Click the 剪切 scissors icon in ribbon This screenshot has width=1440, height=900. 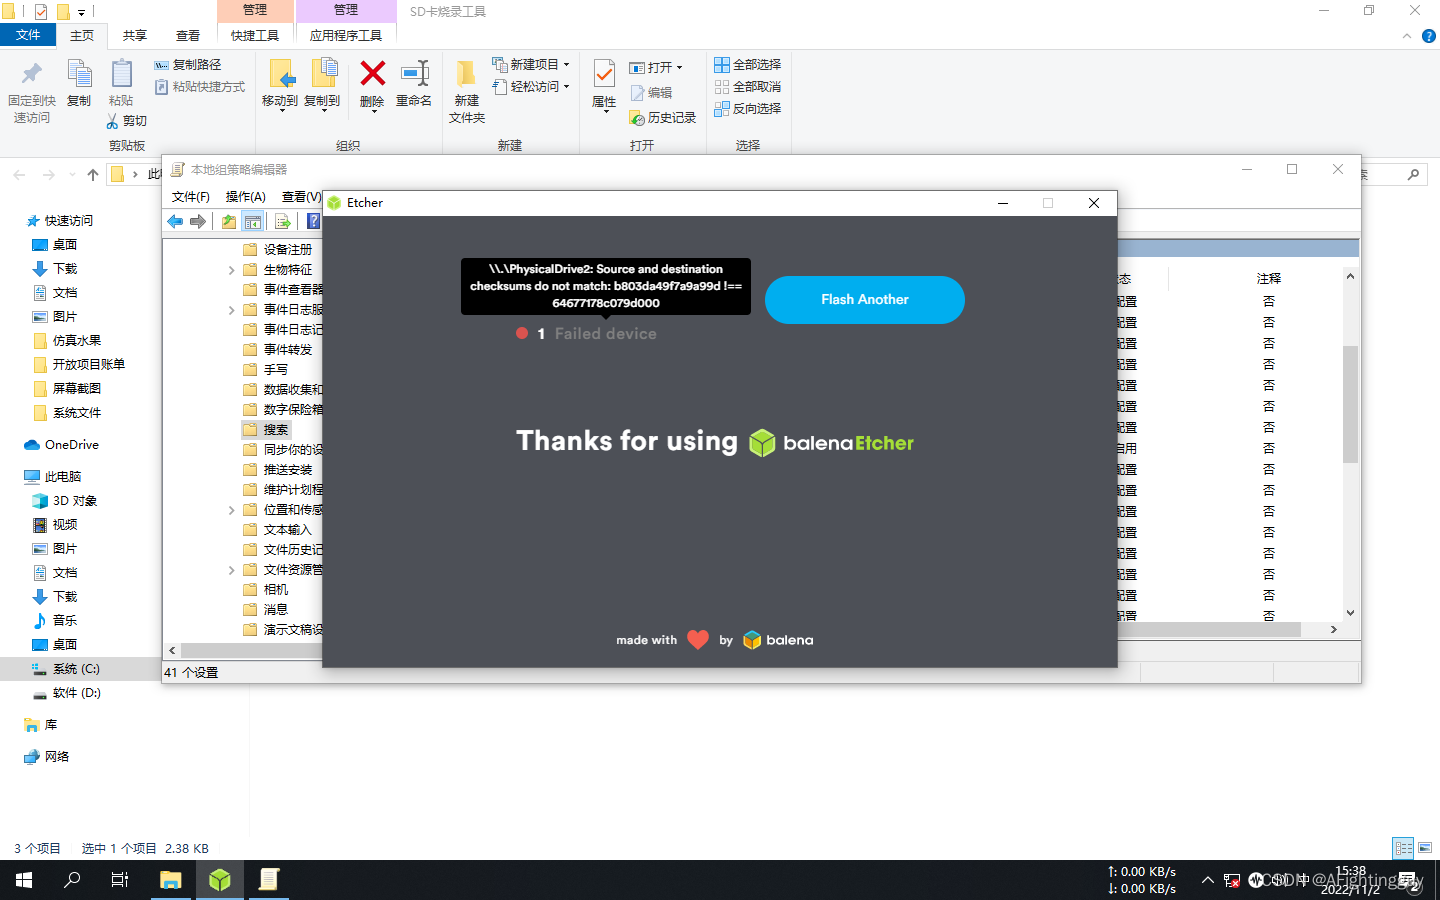[113, 121]
